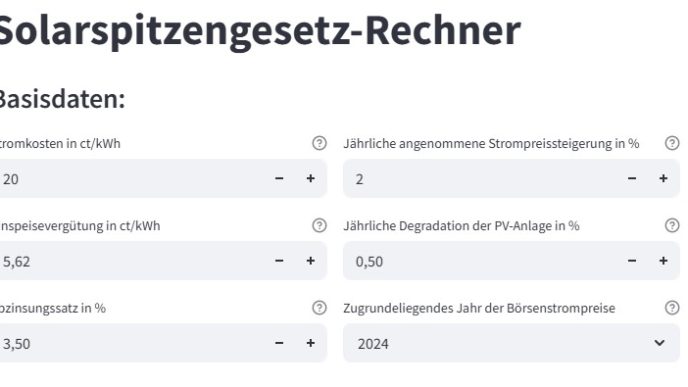Click help icon for Jährliche Strompreissteigerung
This screenshot has width=688, height=387.
pyautogui.click(x=672, y=143)
